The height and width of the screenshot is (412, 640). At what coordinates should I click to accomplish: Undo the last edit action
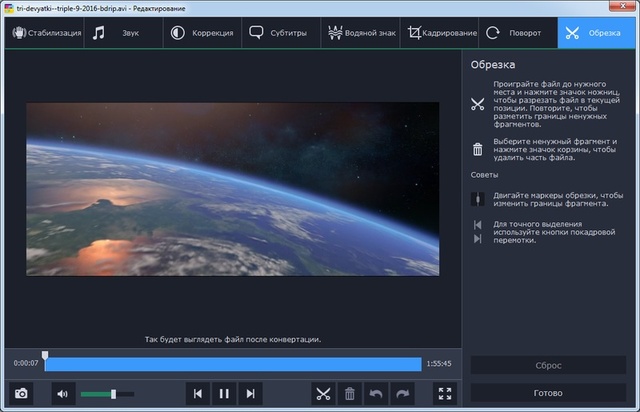[x=376, y=394]
